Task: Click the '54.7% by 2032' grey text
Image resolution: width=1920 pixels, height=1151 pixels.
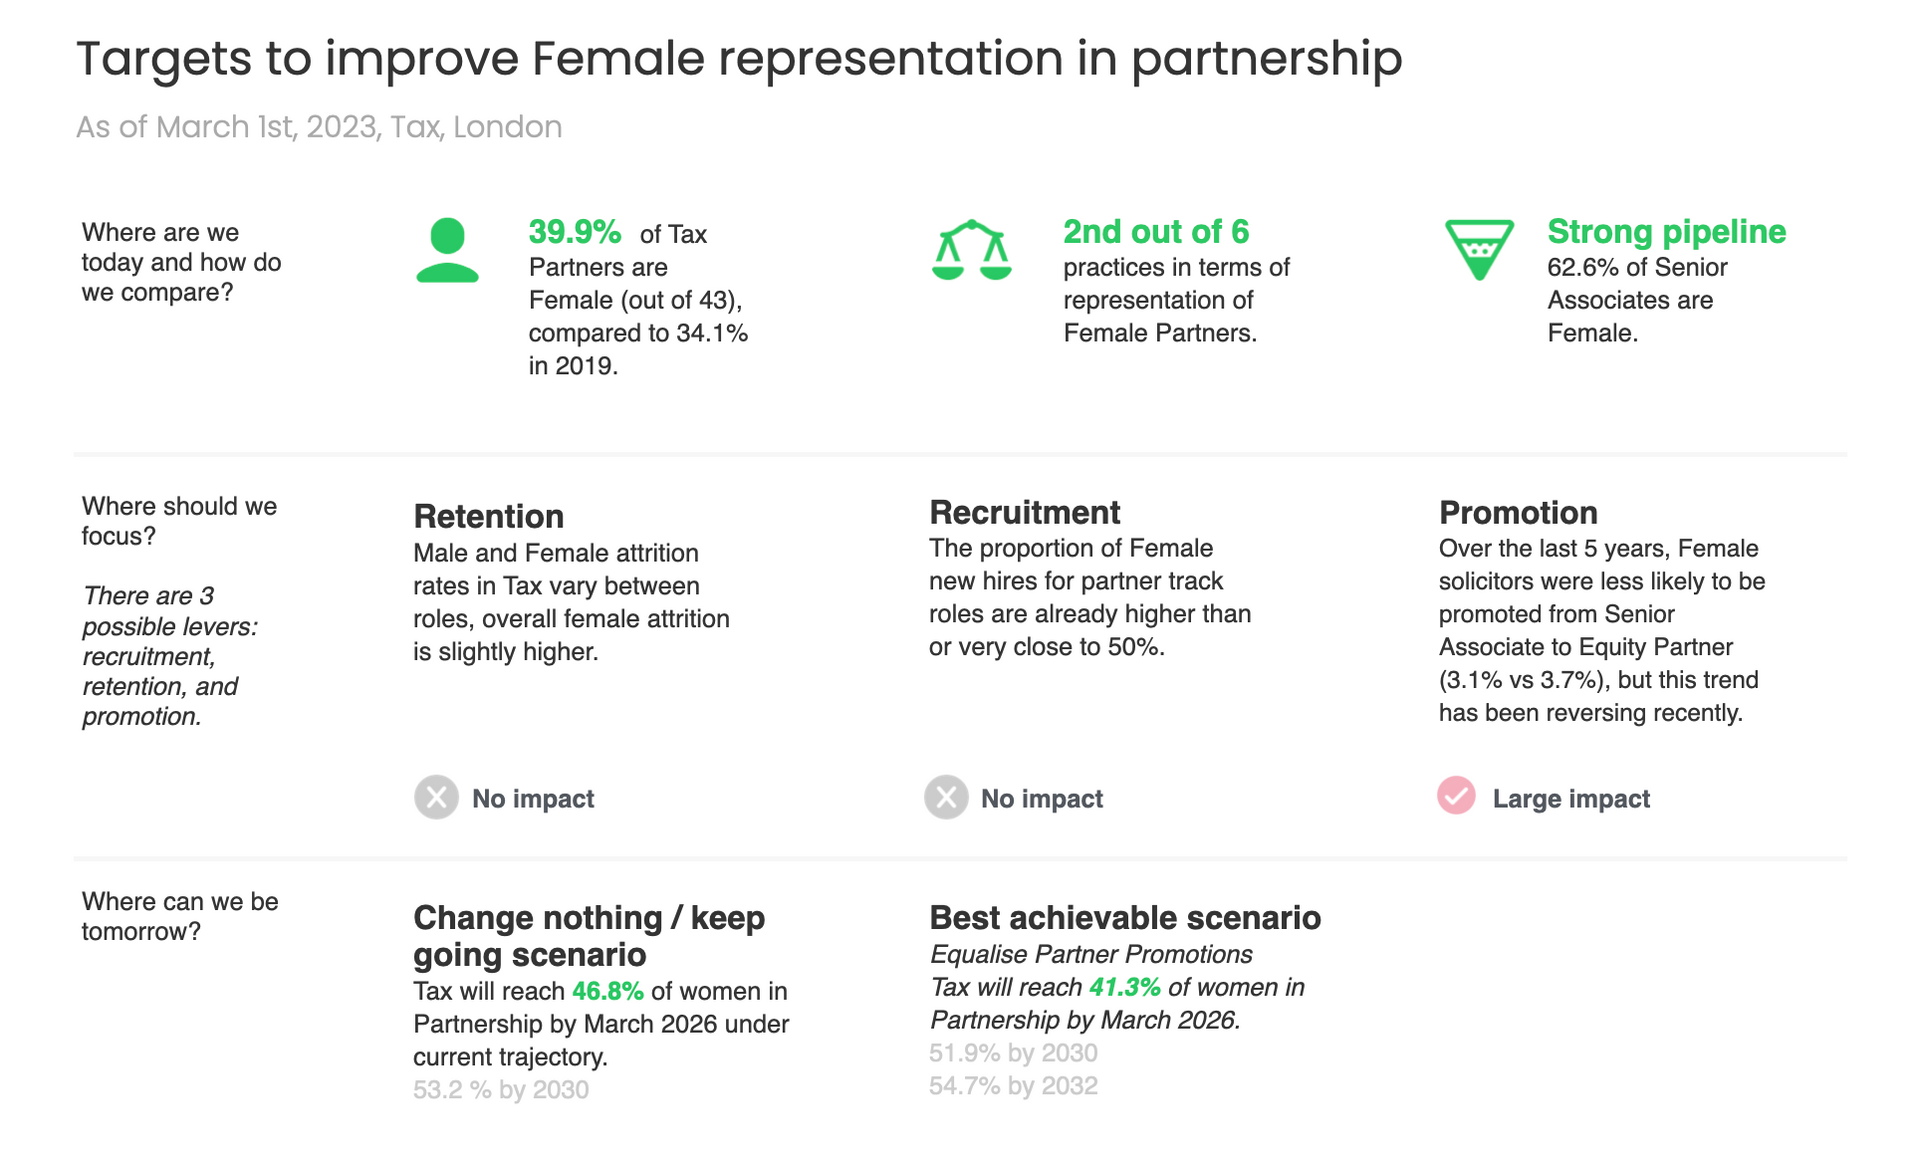Action: tap(1013, 1086)
